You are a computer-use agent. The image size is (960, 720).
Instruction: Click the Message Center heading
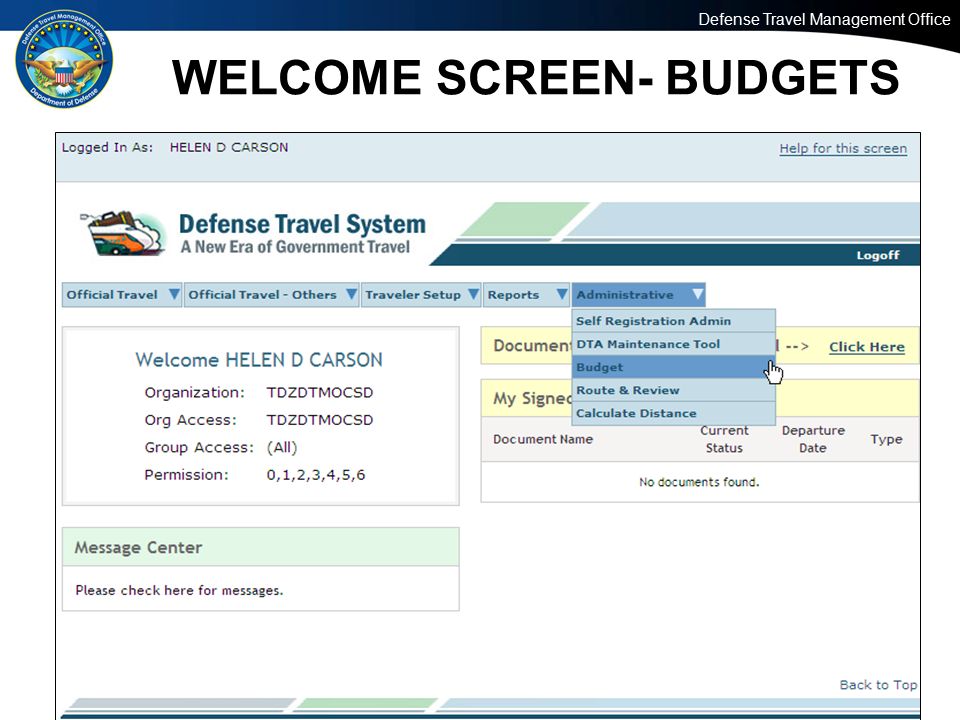click(138, 547)
